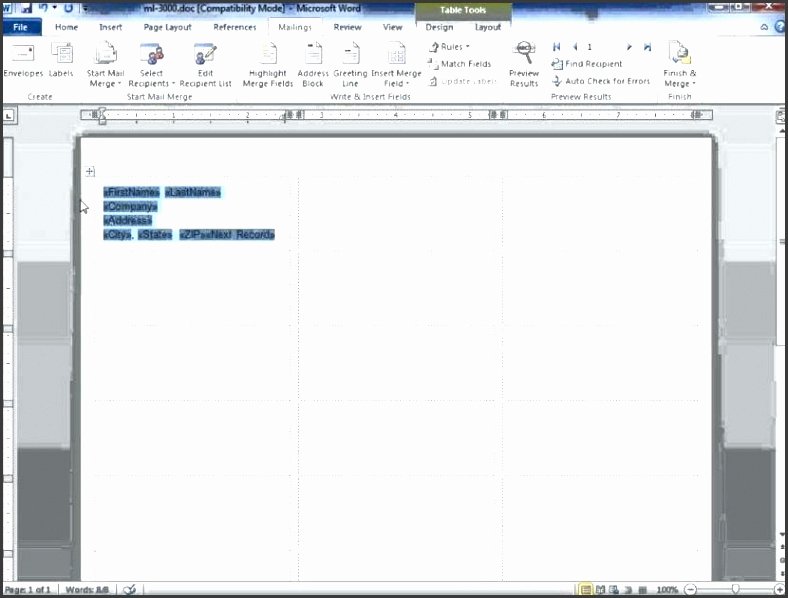
Task: Toggle Highlight Merge Fields
Action: 267,65
